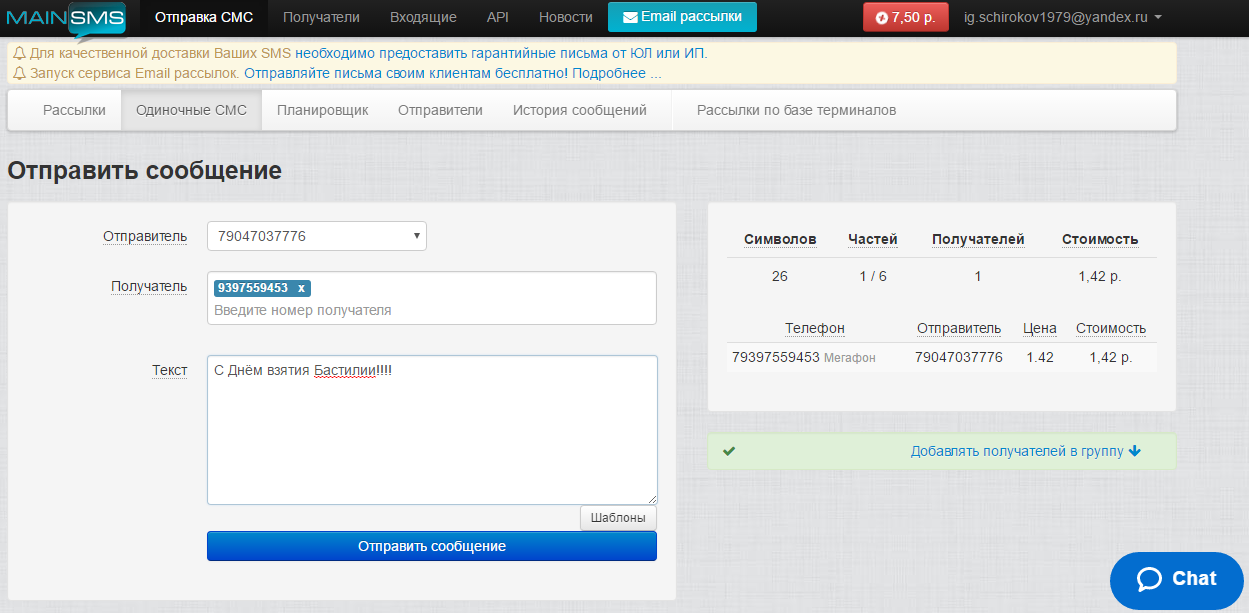The height and width of the screenshot is (613, 1249).
Task: Select Получатели in top menu
Action: click(x=321, y=17)
